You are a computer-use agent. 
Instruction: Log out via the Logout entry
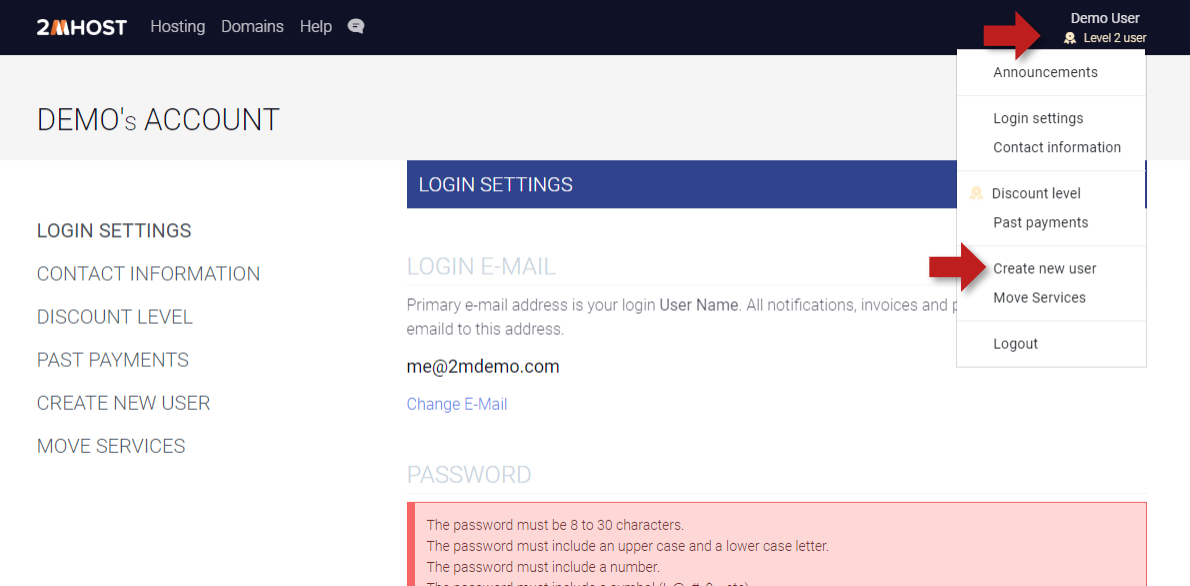1015,343
